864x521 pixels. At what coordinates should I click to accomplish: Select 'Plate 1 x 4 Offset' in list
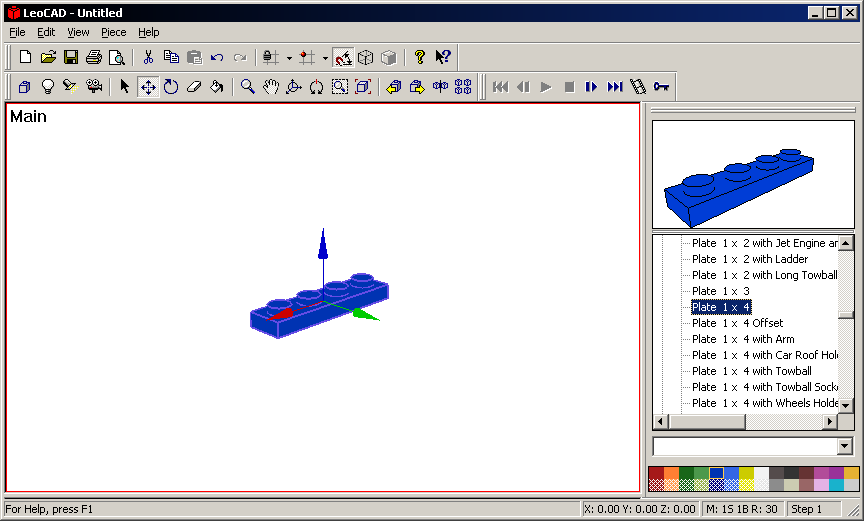[737, 323]
